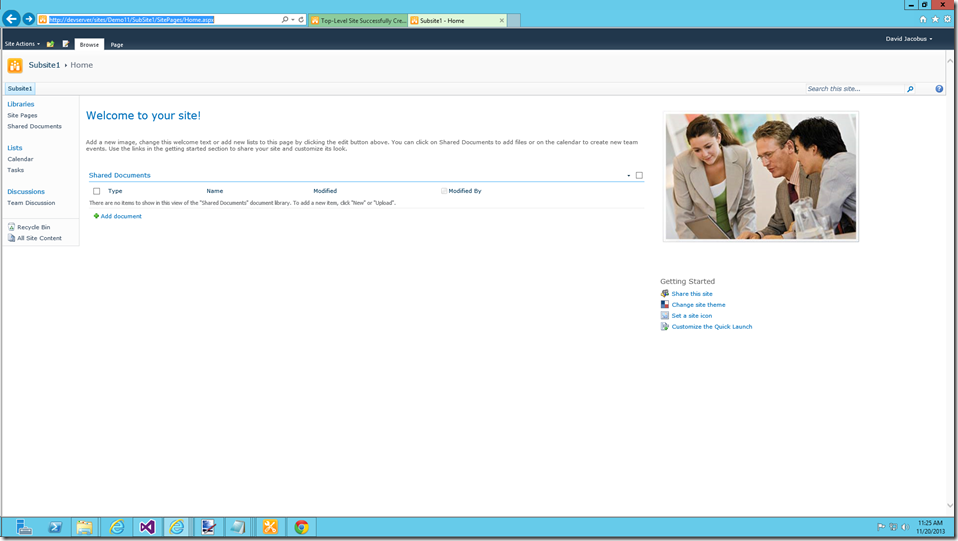This screenshot has width=958, height=541.
Task: Open Visual Studio from the taskbar
Action: tap(147, 527)
